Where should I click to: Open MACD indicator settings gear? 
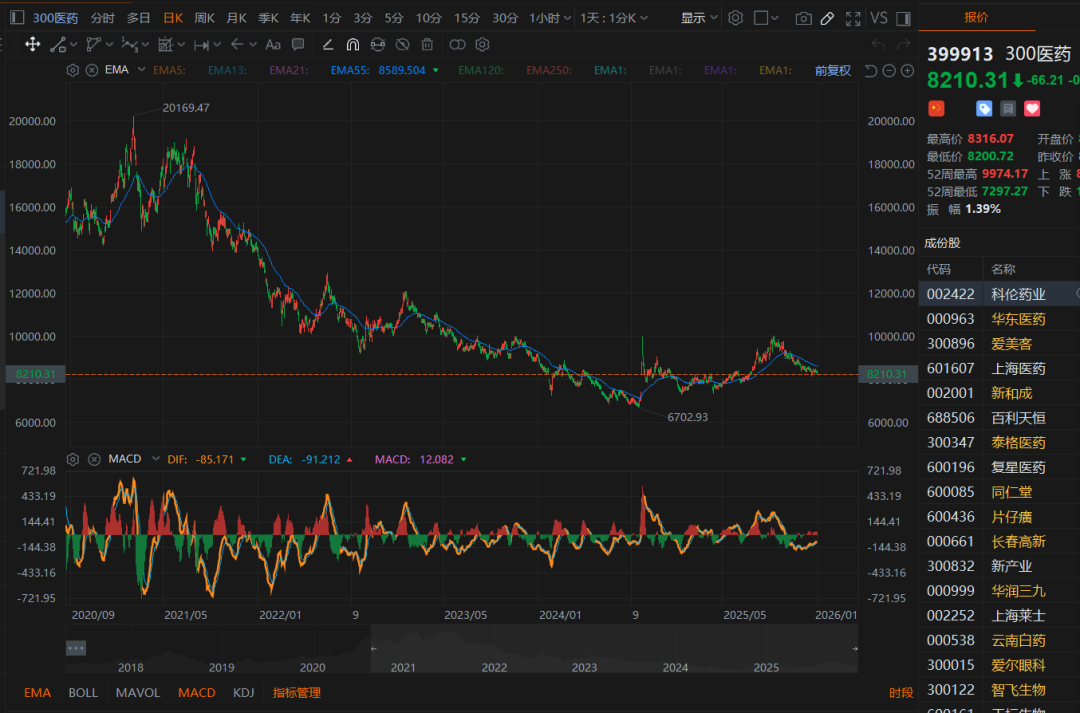click(73, 459)
